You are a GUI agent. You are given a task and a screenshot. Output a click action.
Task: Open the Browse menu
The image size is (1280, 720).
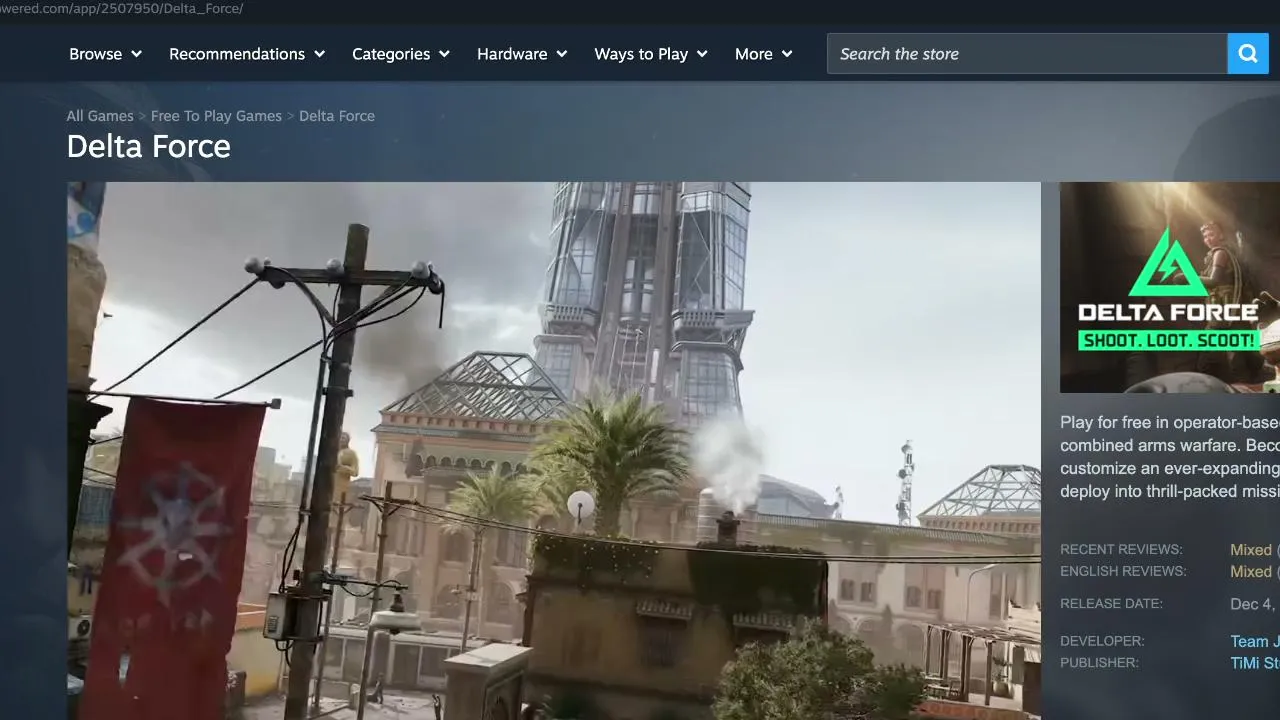click(x=106, y=54)
